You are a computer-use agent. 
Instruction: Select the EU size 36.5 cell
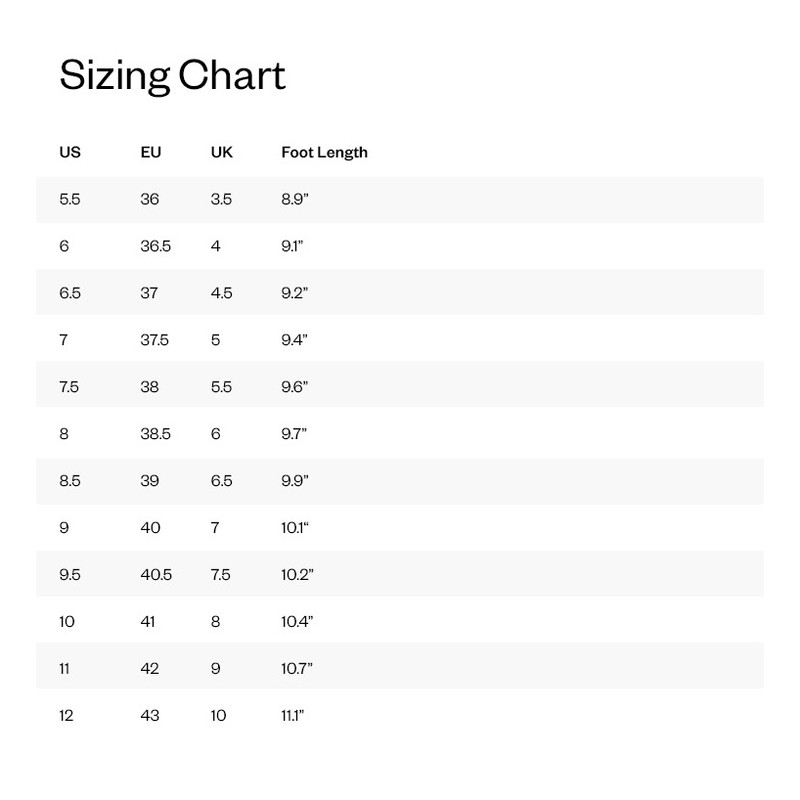[155, 246]
